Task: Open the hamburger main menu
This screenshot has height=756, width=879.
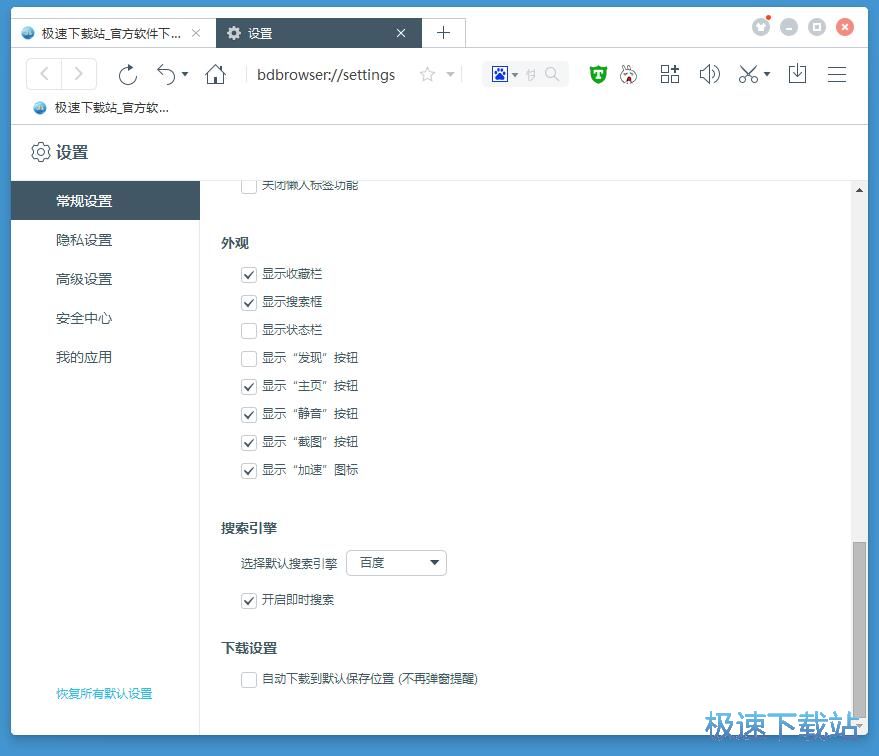Action: tap(837, 75)
